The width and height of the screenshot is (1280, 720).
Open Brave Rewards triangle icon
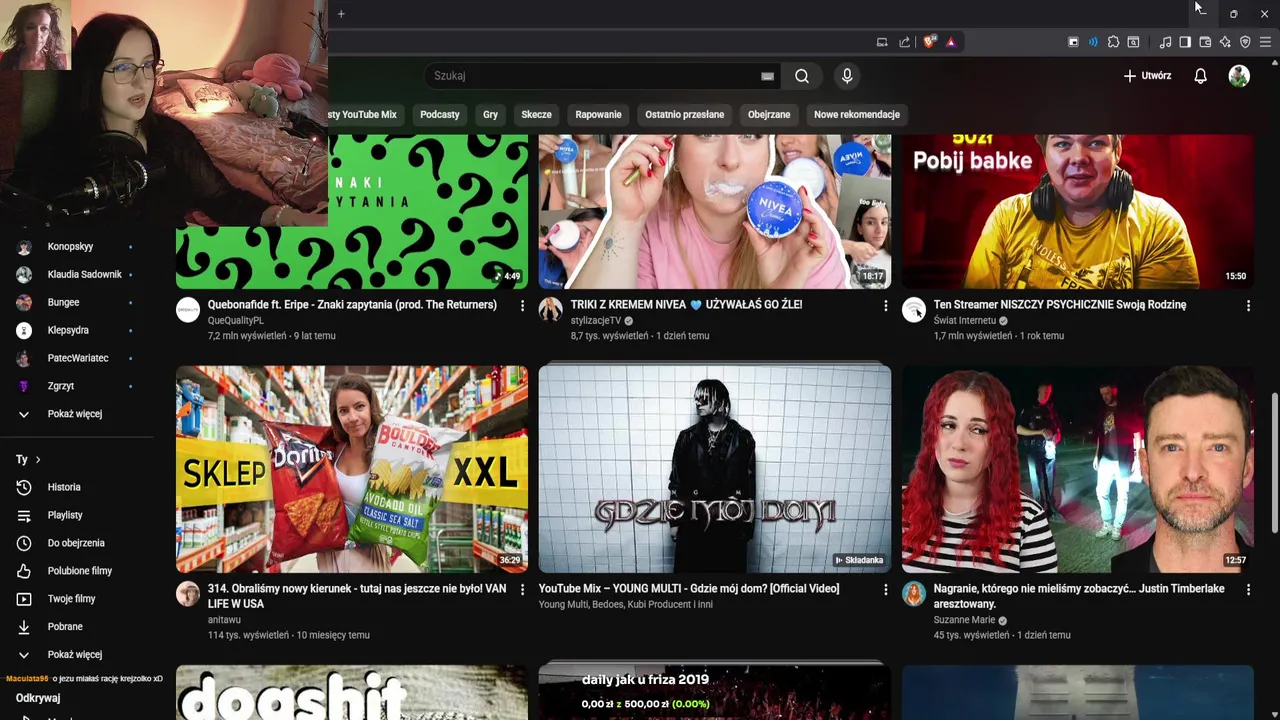click(950, 42)
